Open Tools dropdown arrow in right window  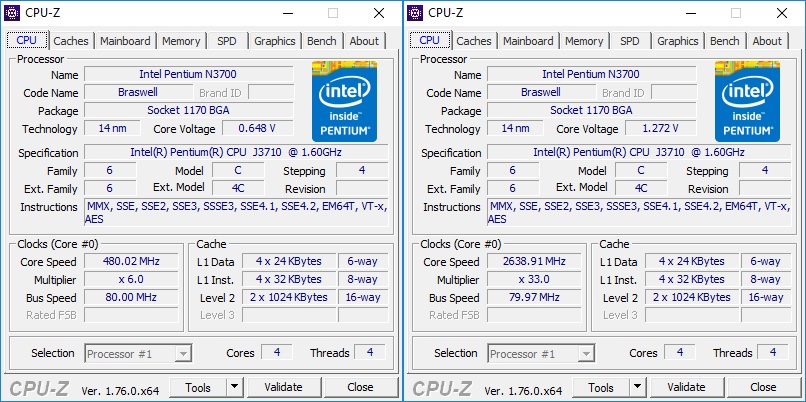[x=637, y=387]
